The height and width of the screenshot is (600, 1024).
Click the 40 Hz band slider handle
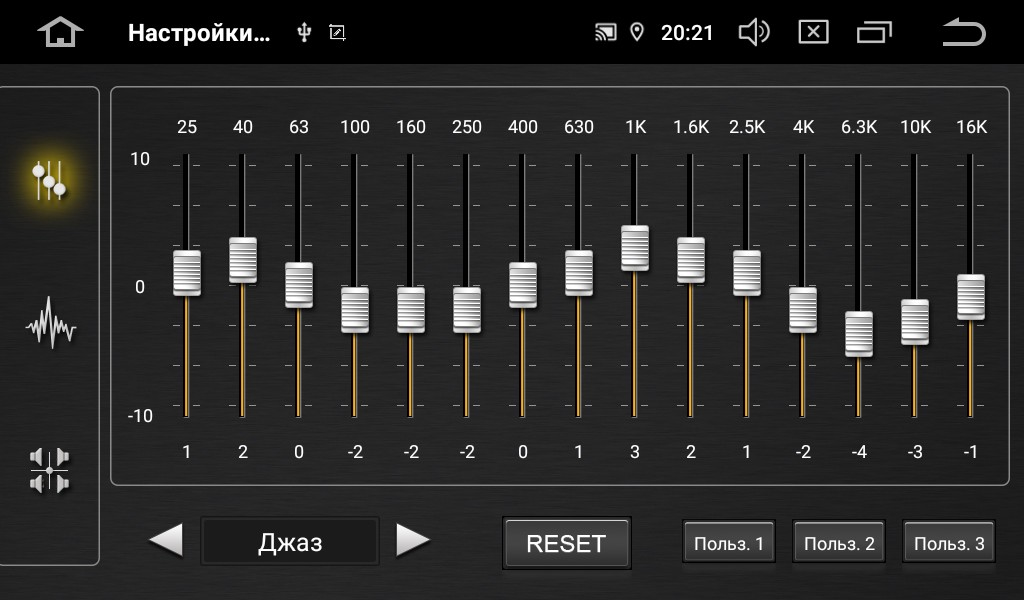(x=243, y=261)
